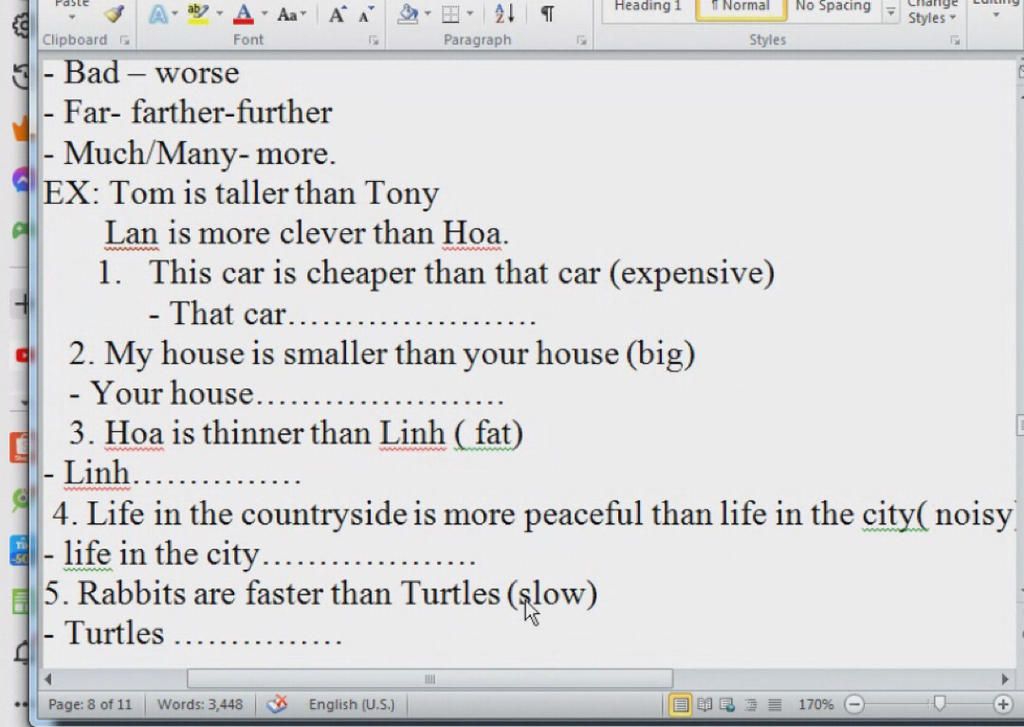Click the English (U.S.) language indicator
1024x727 pixels.
point(351,705)
